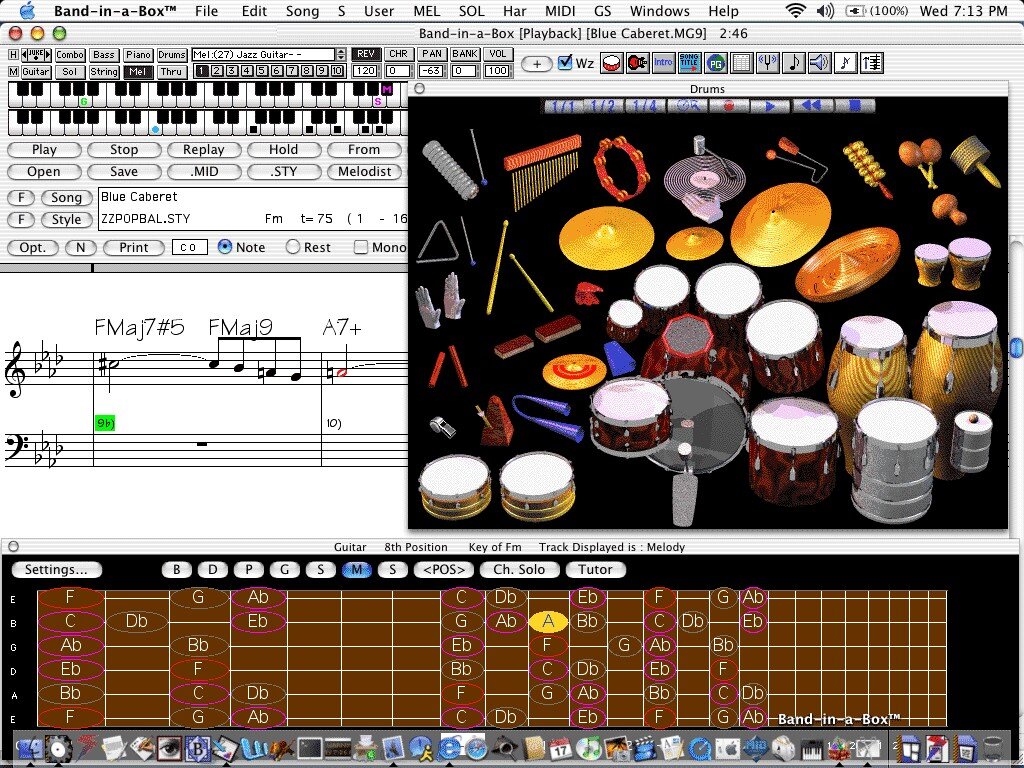Click the REV reverb label button
The image size is (1024, 768).
click(366, 54)
